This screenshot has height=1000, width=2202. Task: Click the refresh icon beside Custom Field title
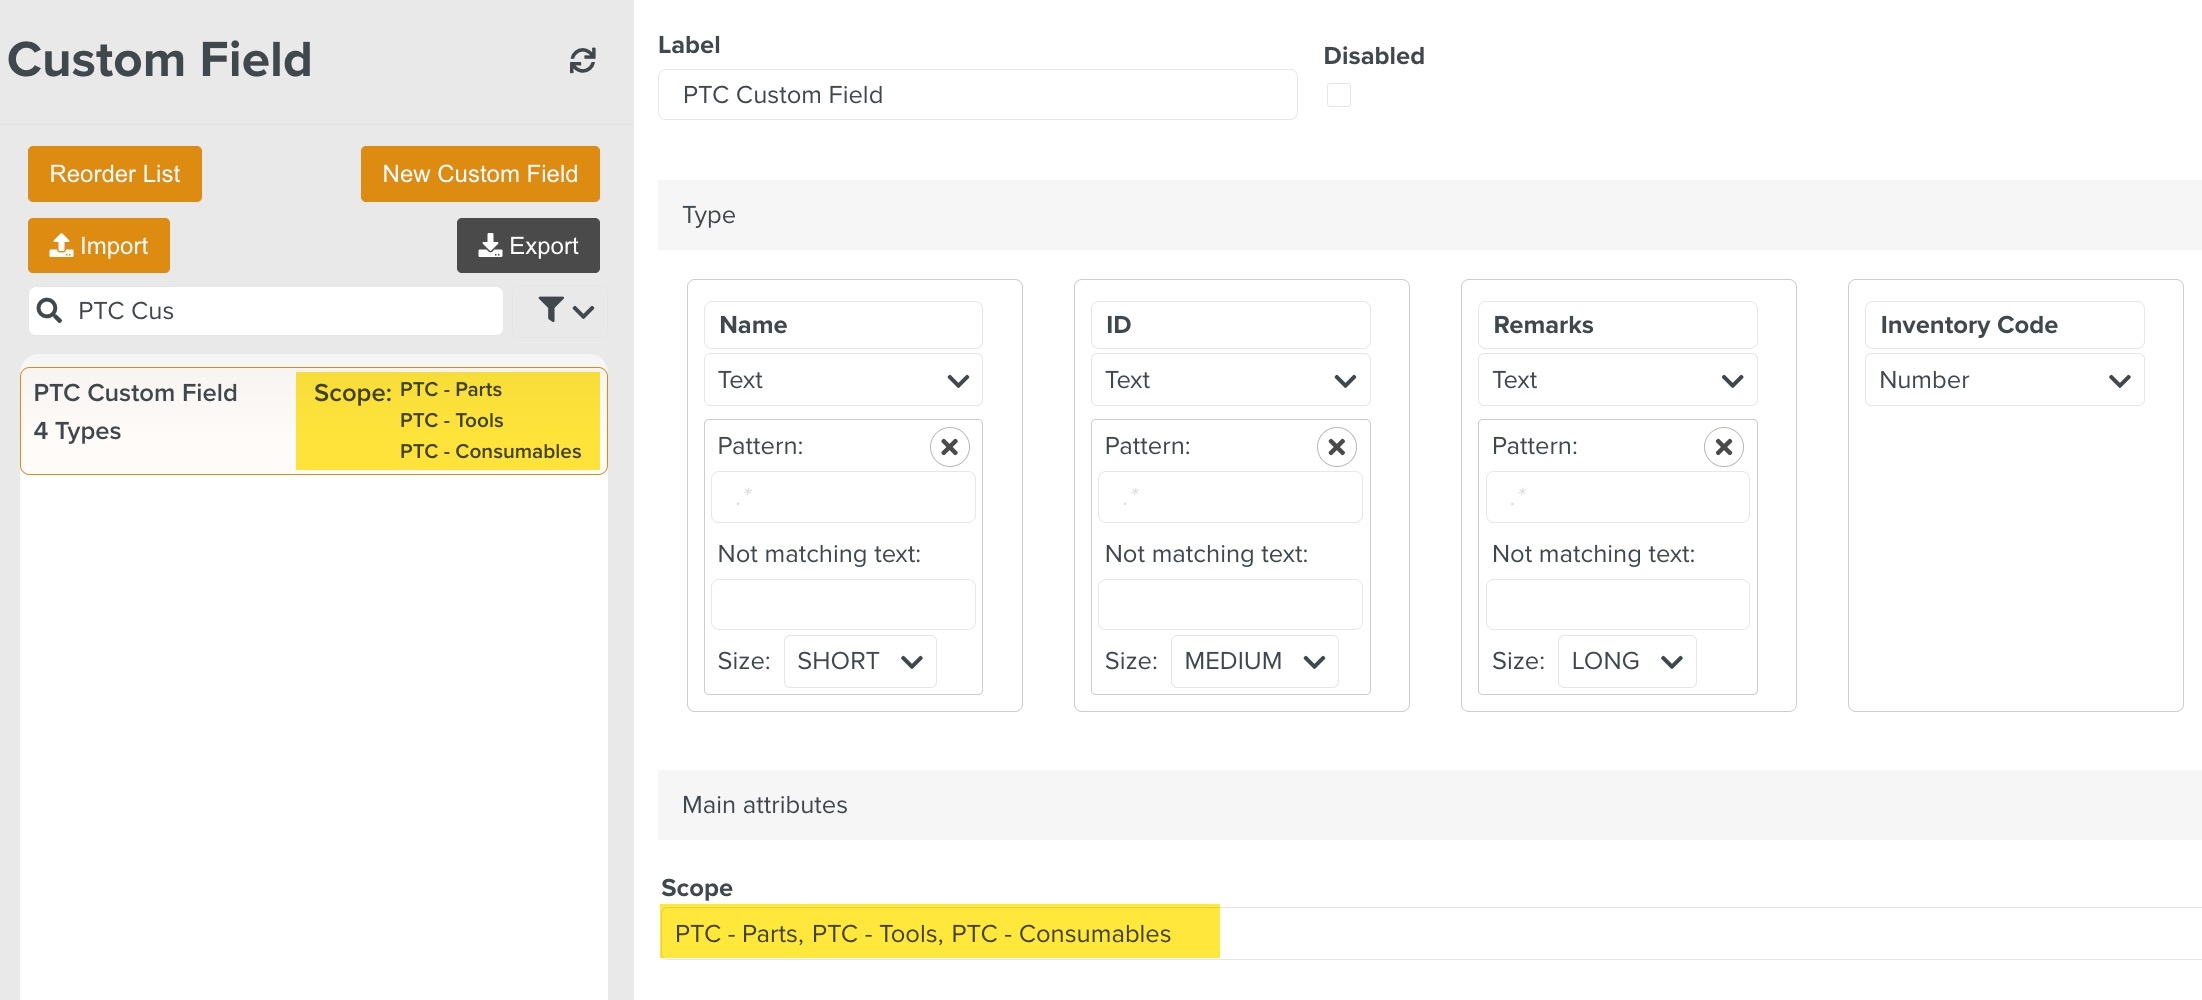[582, 61]
